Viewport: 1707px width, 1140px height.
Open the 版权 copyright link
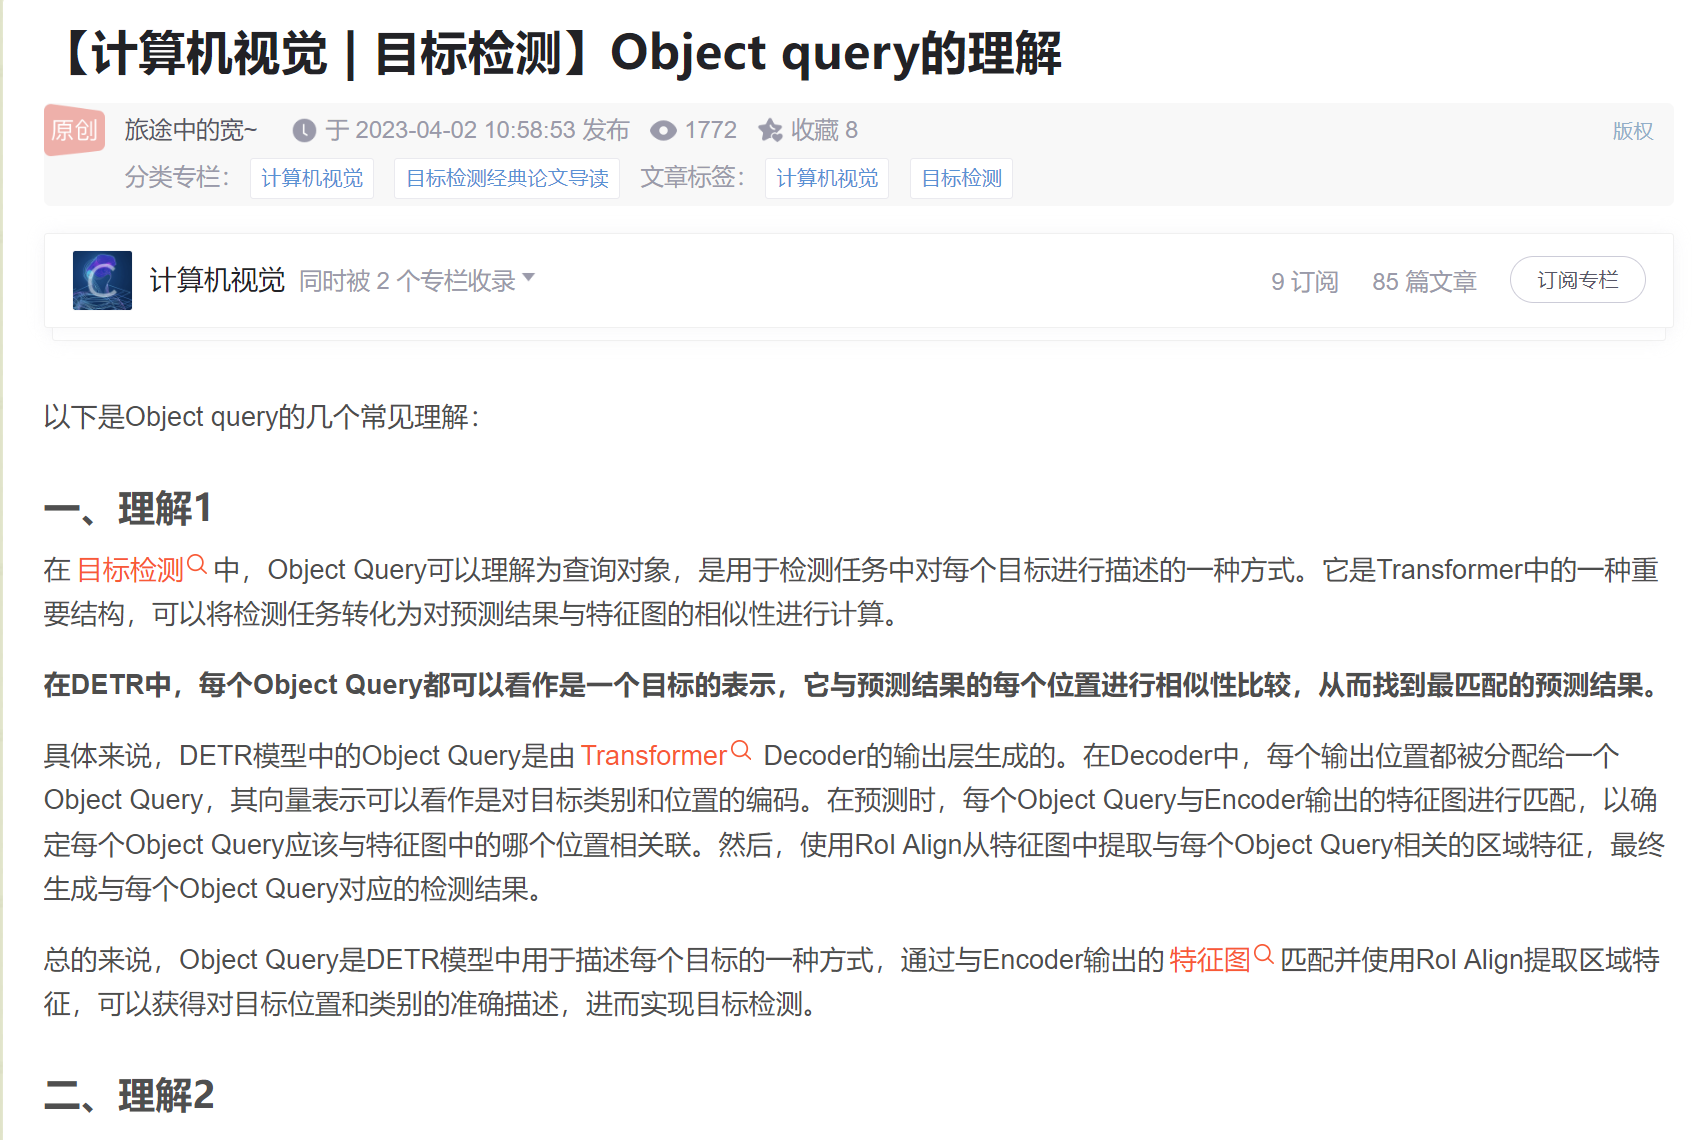pyautogui.click(x=1632, y=131)
